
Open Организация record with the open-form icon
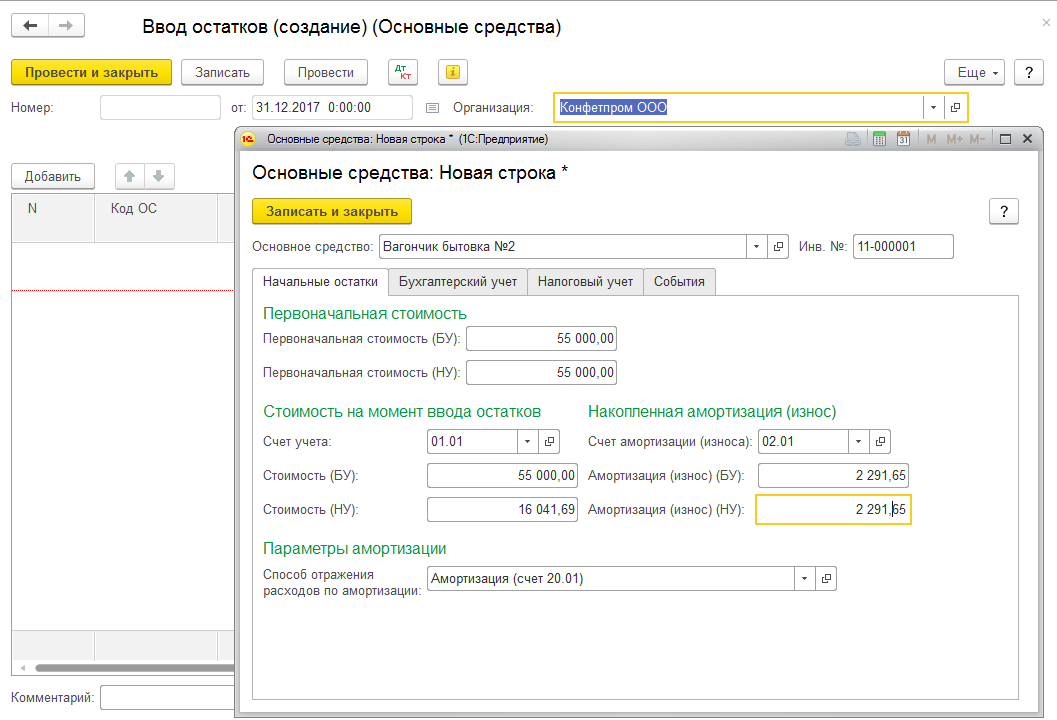point(956,108)
